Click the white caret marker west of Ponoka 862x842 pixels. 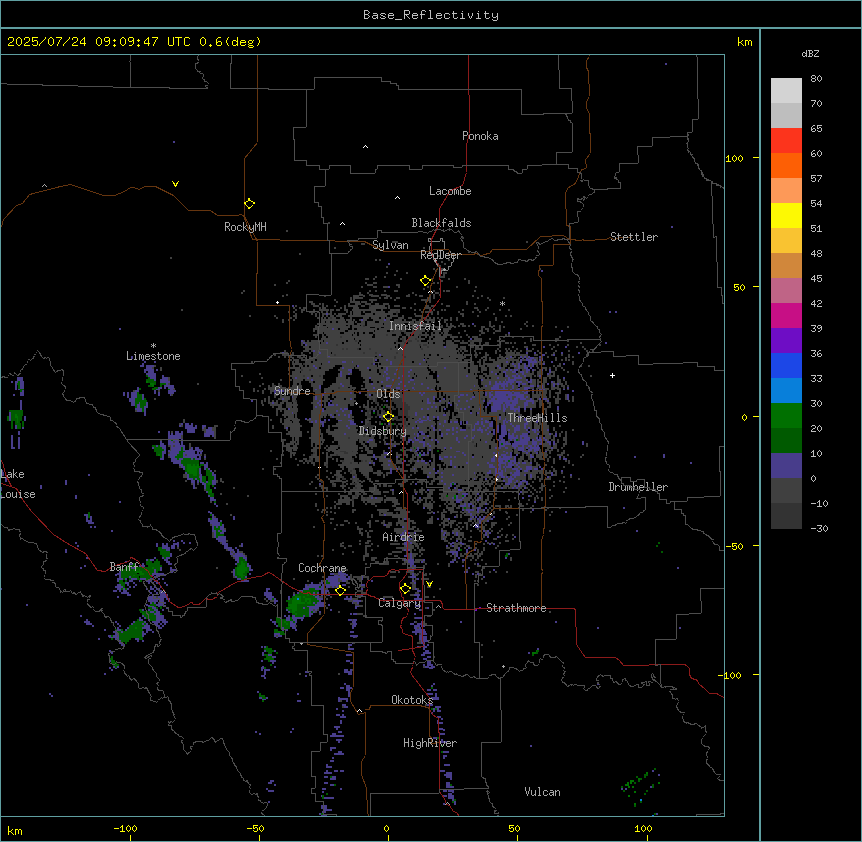(366, 147)
